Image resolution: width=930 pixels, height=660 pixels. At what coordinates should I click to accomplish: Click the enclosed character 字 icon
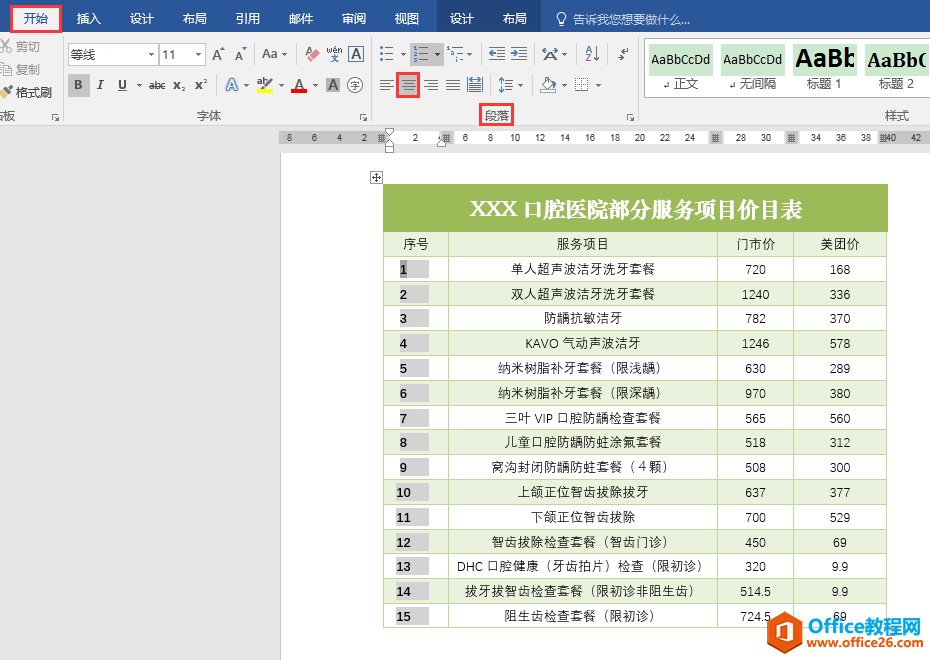click(355, 85)
